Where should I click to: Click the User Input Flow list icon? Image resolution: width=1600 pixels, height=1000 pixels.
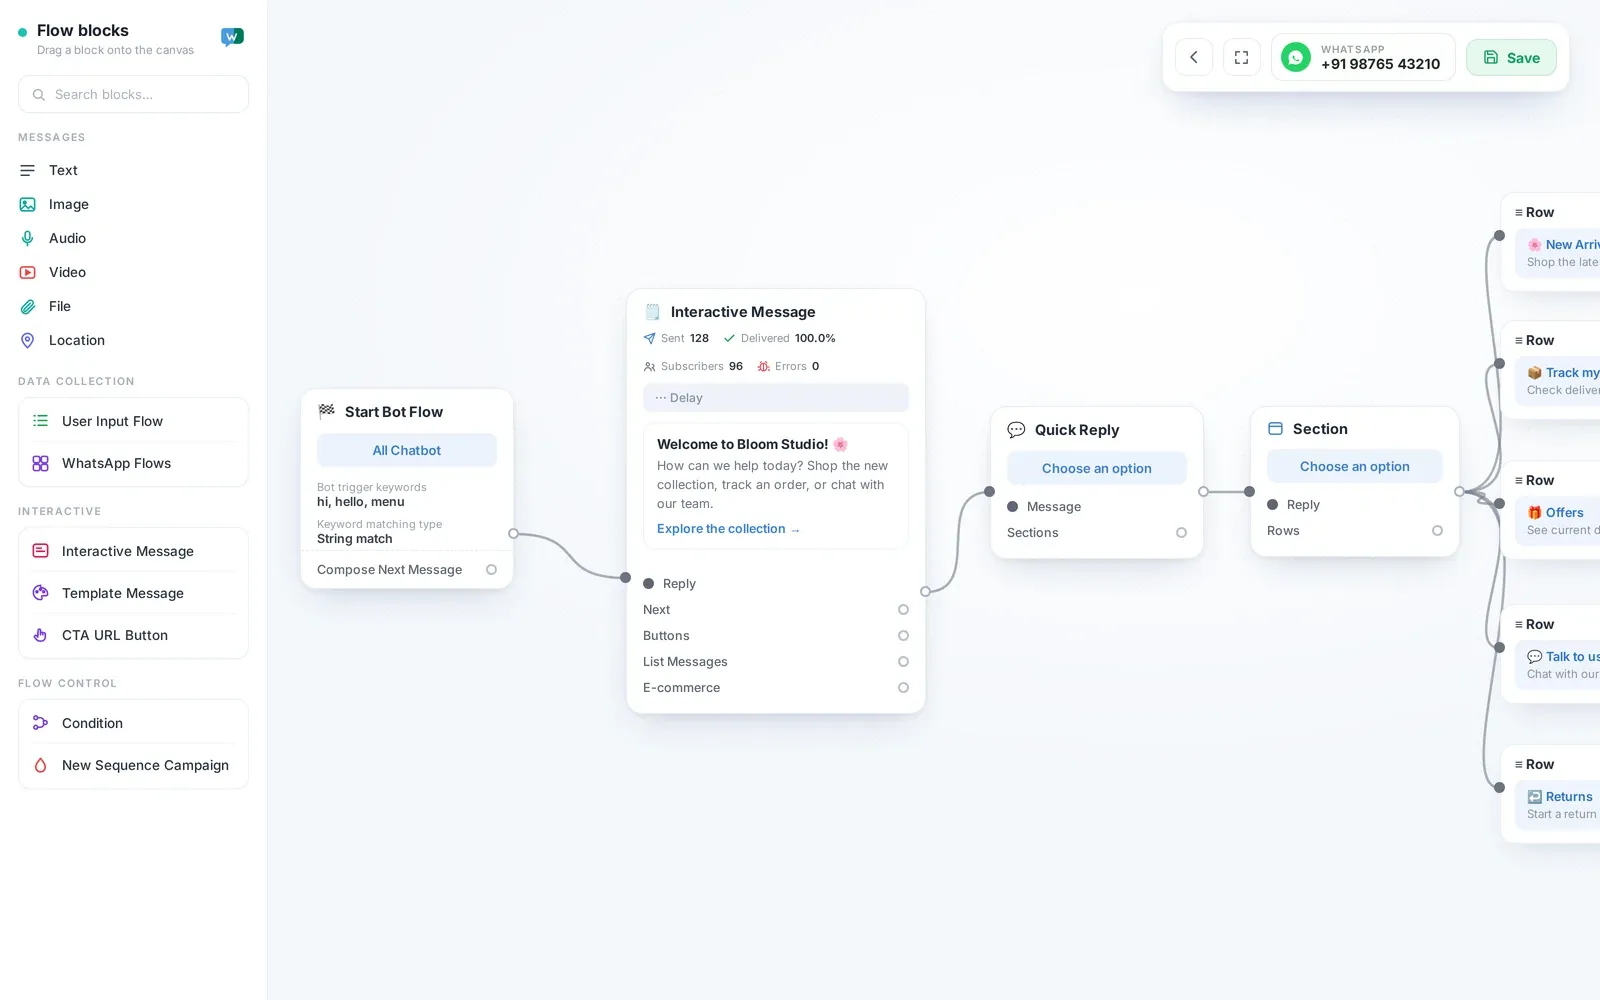[x=41, y=421]
